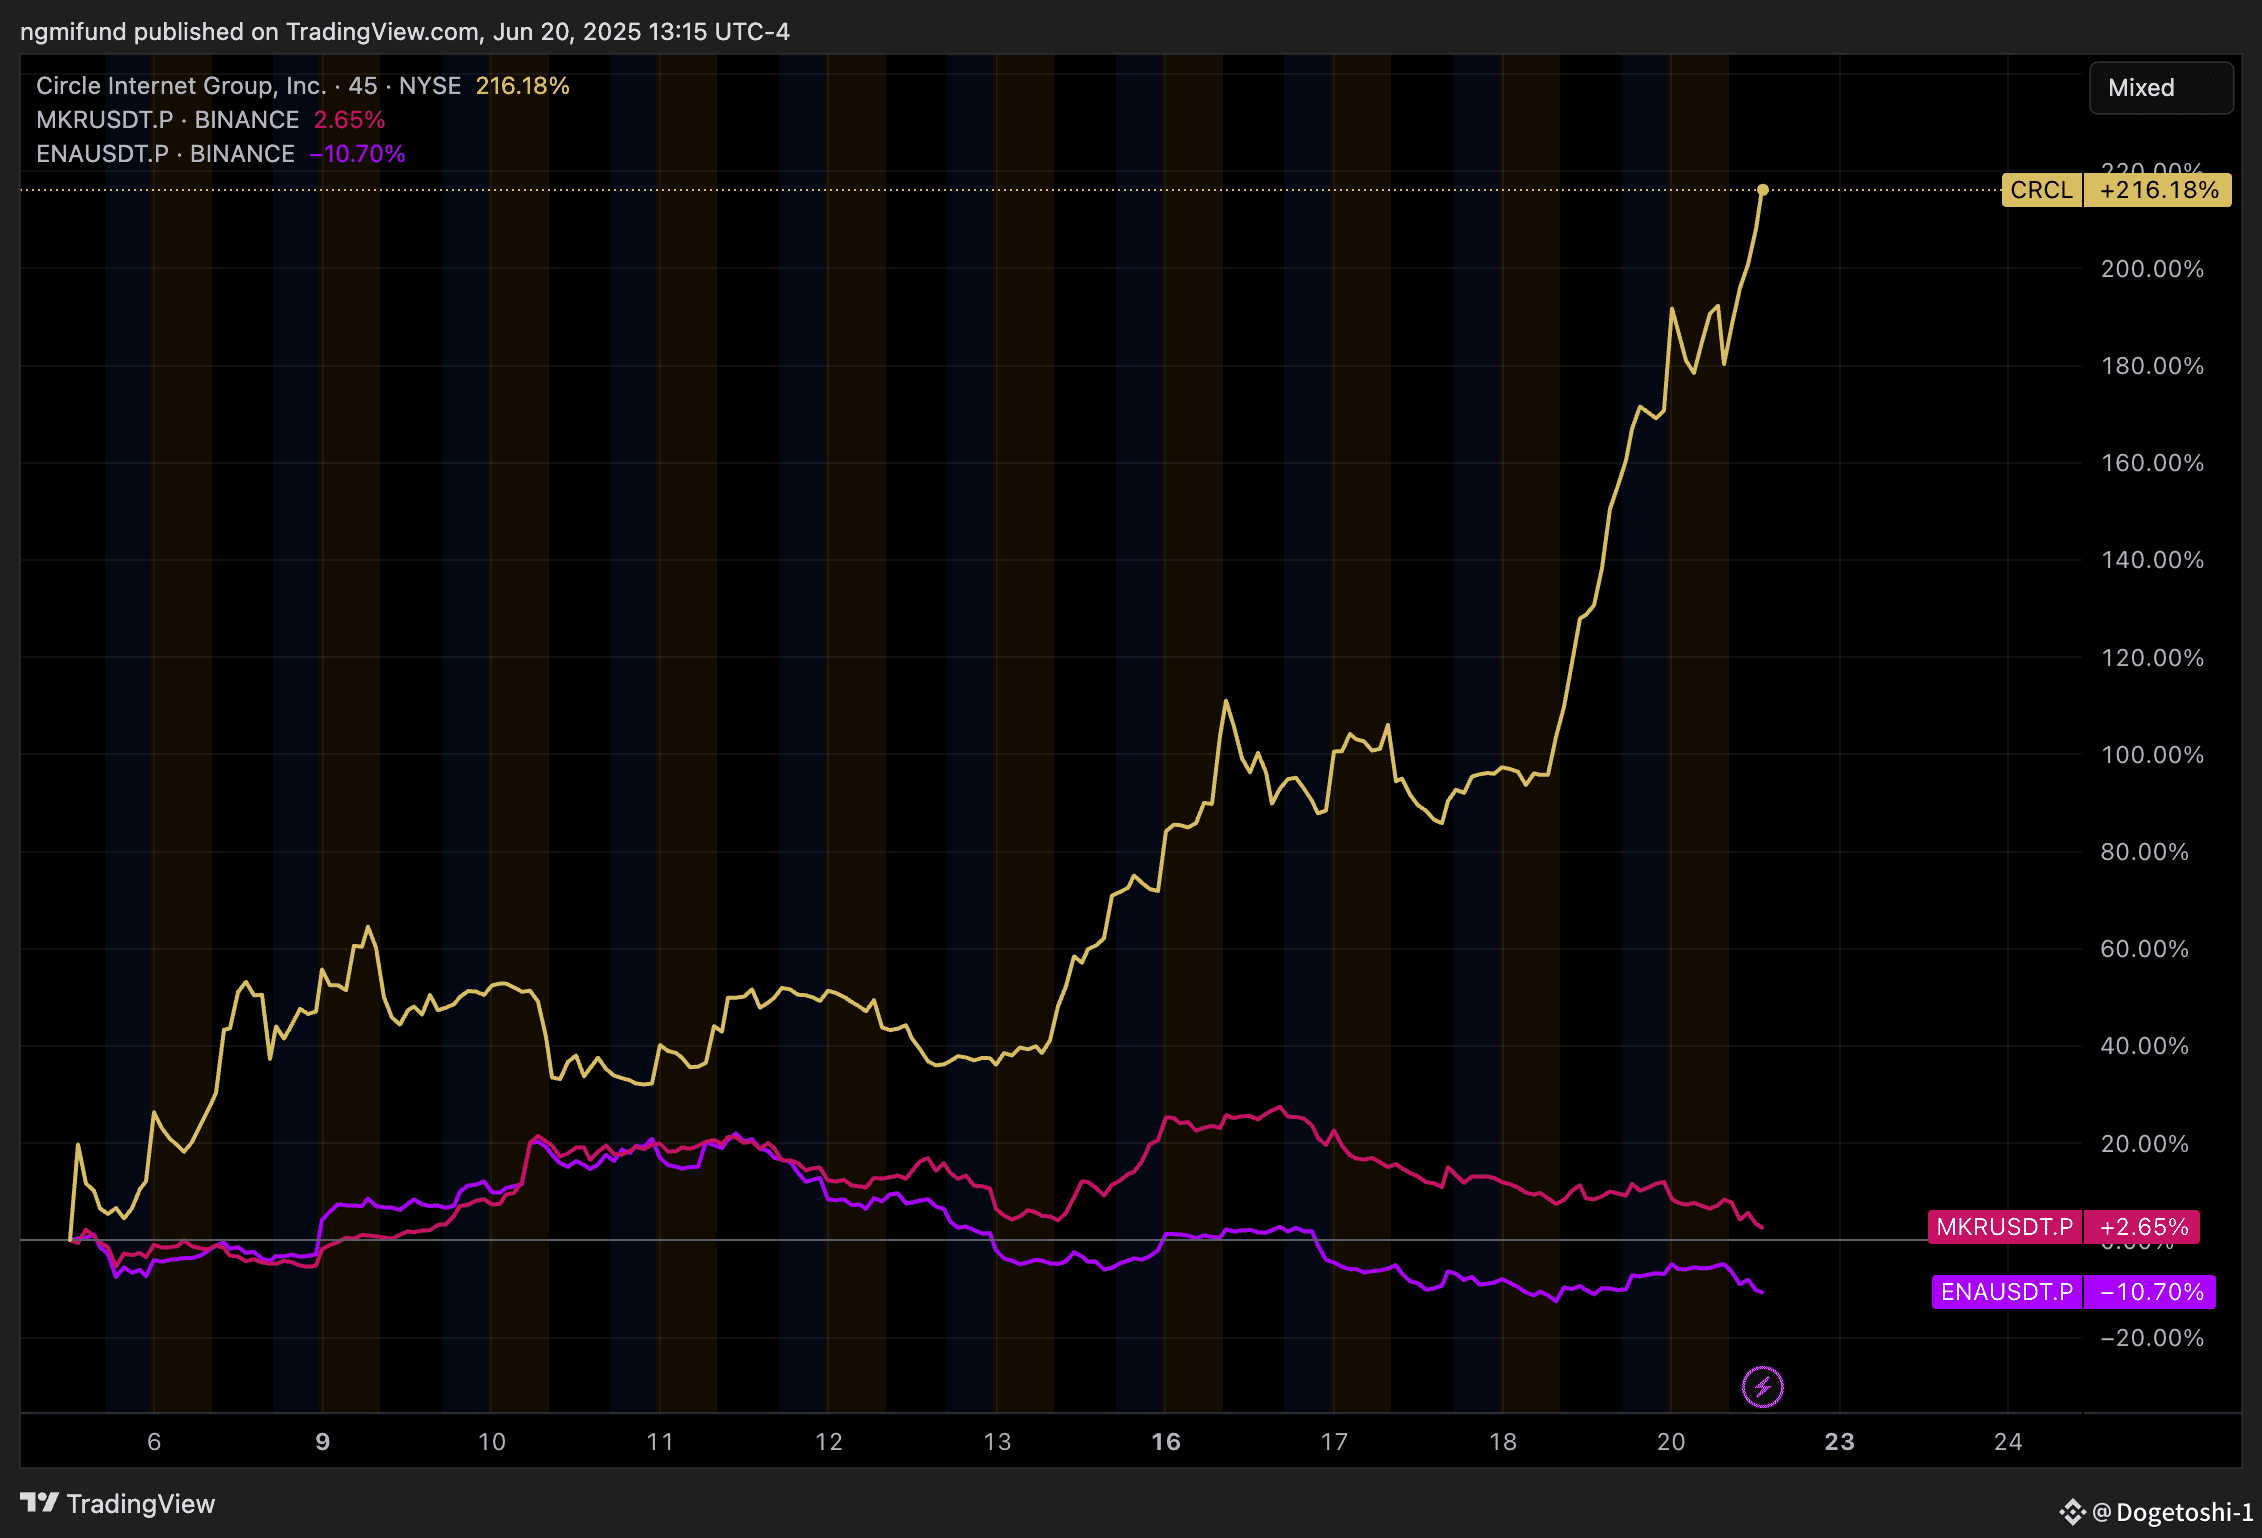2262x1538 pixels.
Task: Click date 18 on the time axis
Action: click(1503, 1442)
